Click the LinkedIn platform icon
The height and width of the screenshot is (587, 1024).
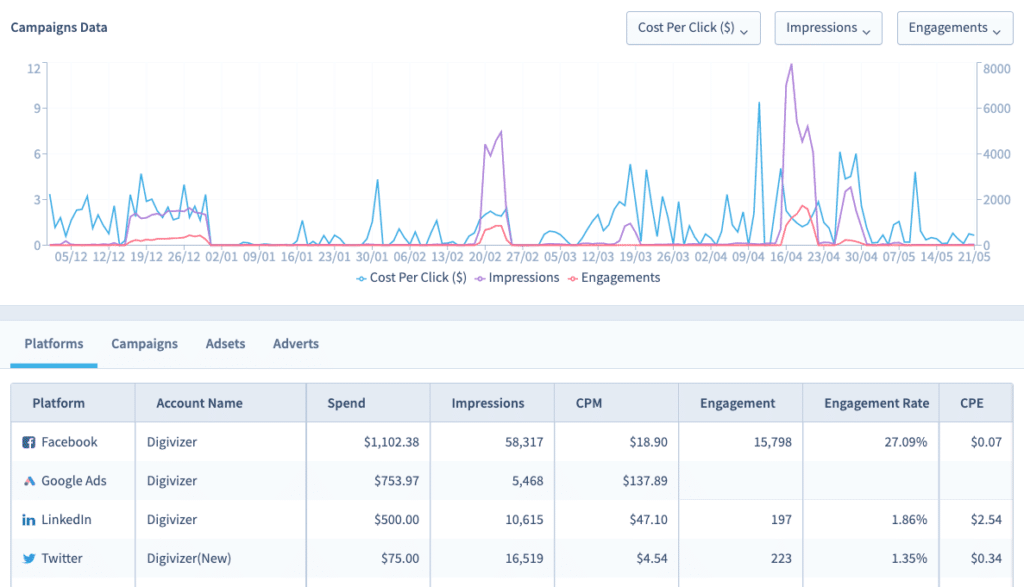point(29,520)
